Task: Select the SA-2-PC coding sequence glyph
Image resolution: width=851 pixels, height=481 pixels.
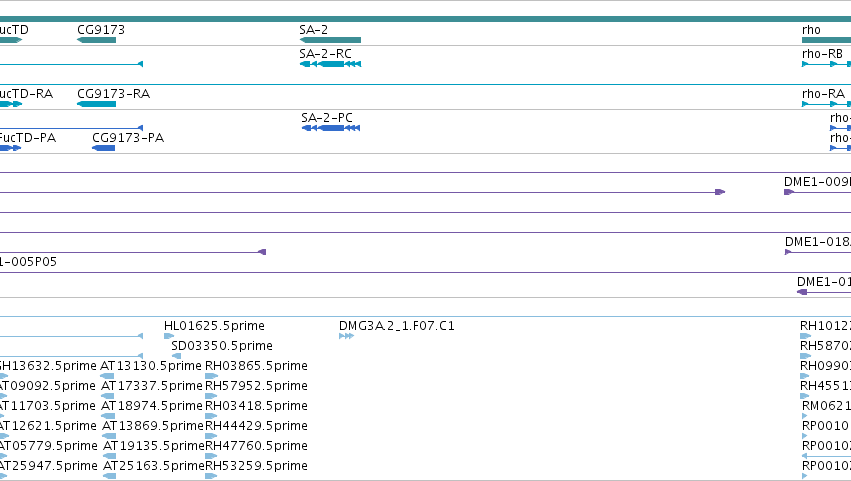Action: 331,128
